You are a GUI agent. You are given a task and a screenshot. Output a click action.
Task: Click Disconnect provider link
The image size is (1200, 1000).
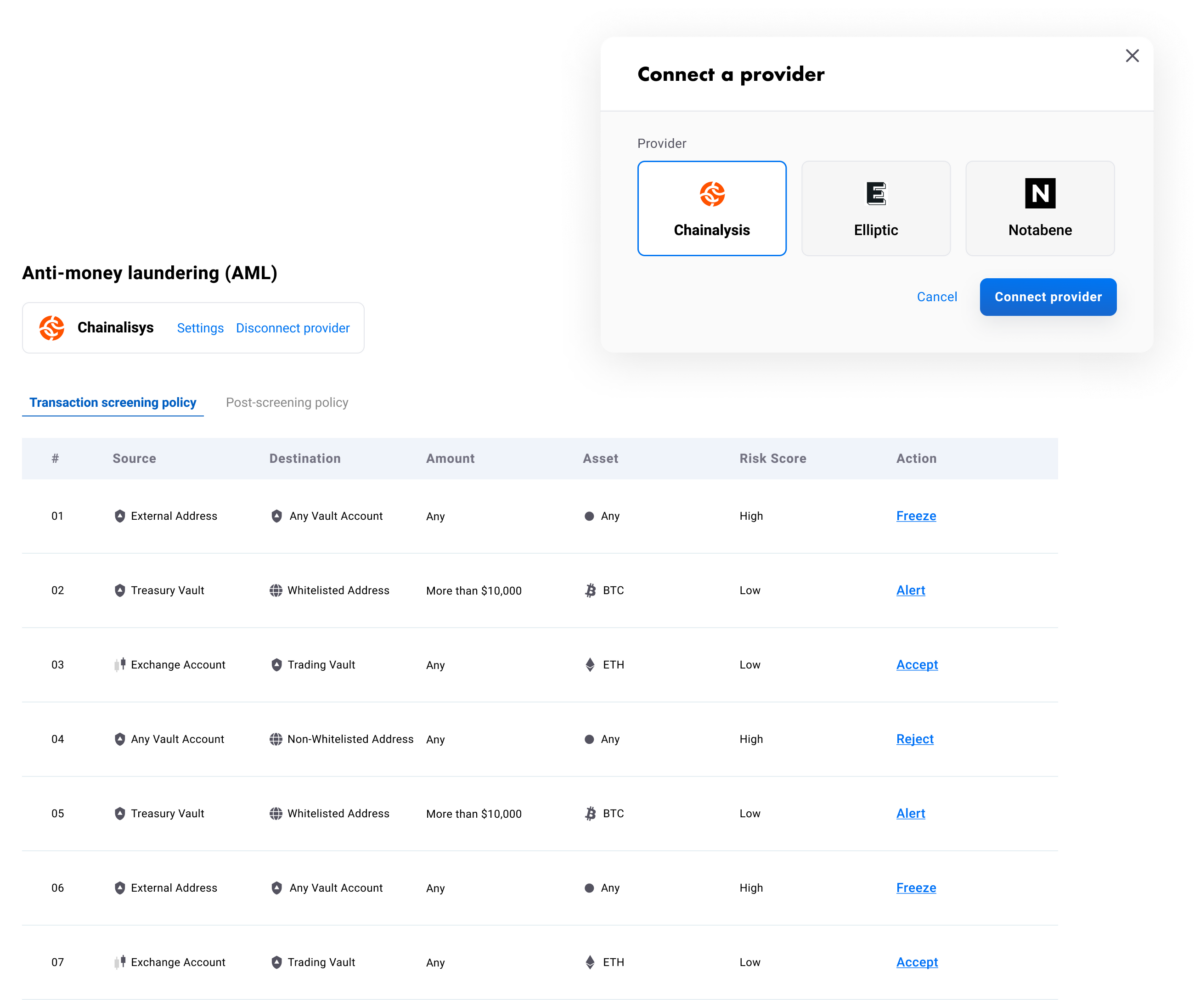pyautogui.click(x=293, y=328)
